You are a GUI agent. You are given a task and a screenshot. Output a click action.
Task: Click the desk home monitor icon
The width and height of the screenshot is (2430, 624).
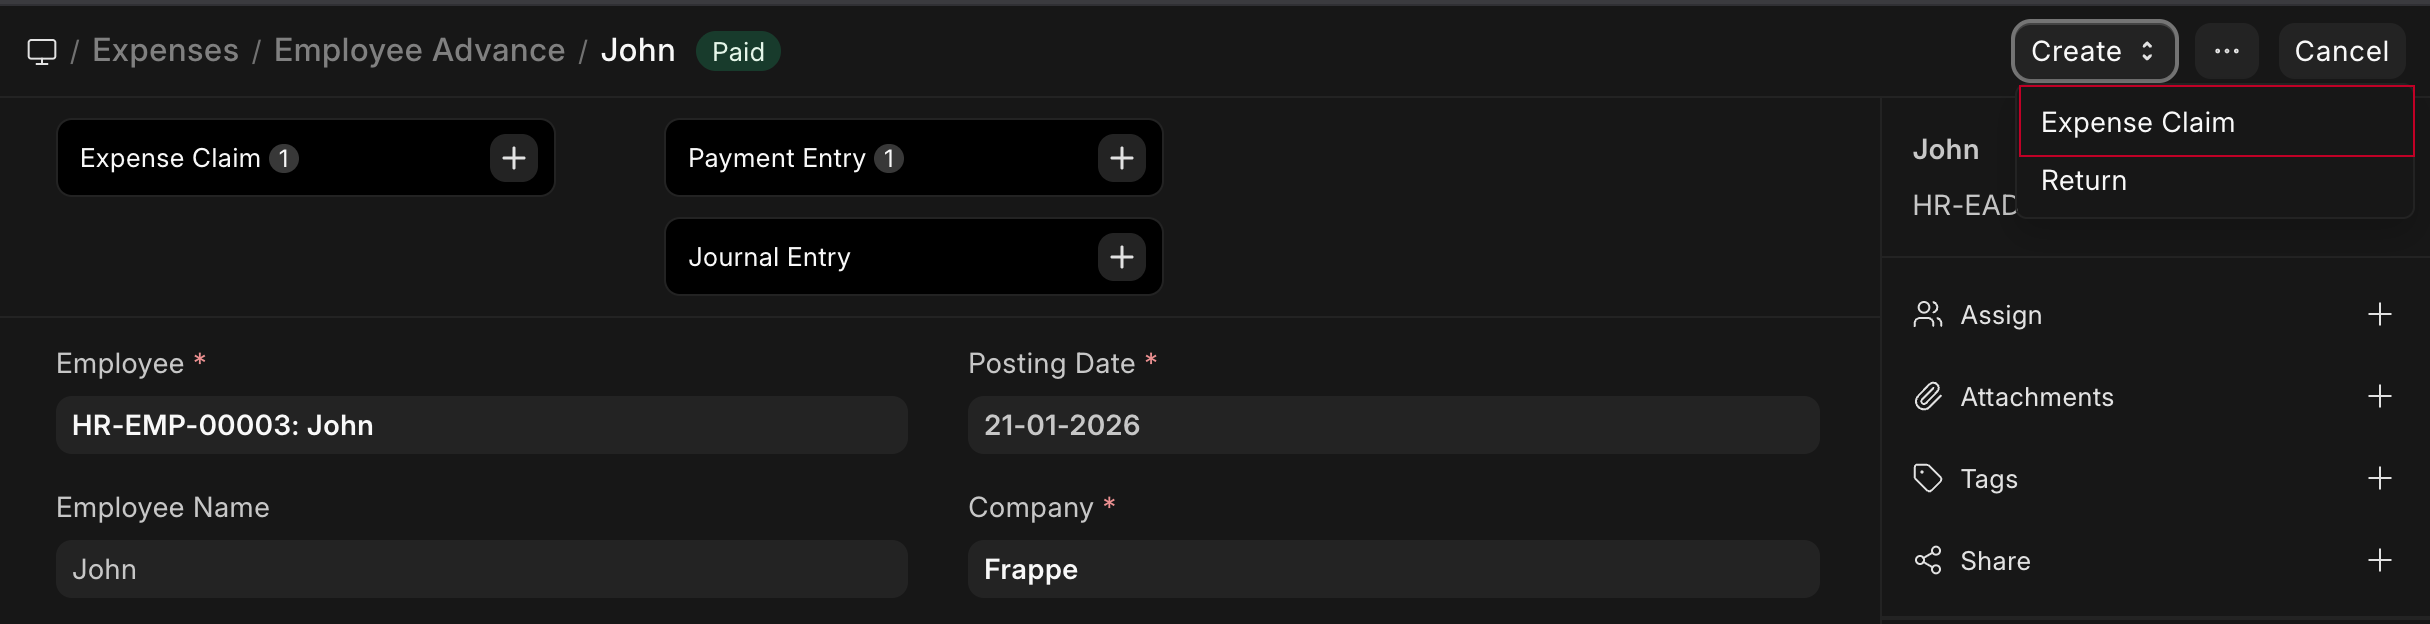click(x=42, y=51)
